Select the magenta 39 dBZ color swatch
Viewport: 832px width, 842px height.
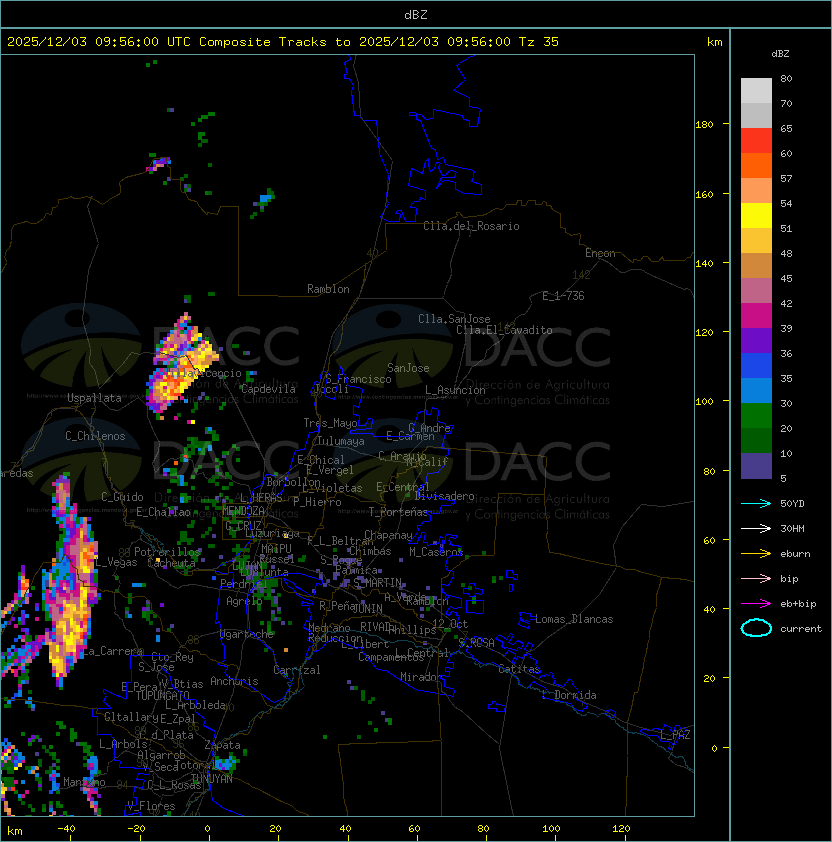point(756,316)
